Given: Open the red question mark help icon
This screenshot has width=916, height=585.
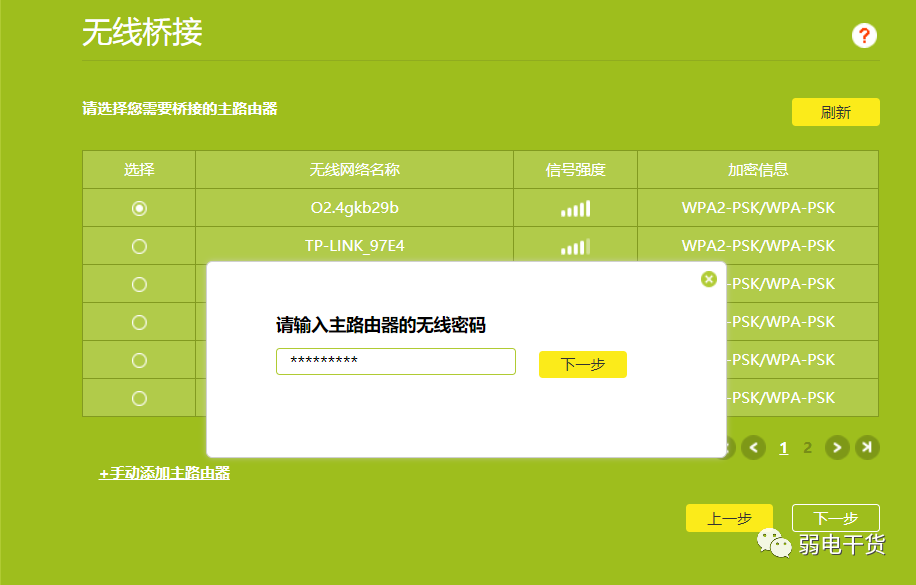Looking at the screenshot, I should click(x=864, y=36).
